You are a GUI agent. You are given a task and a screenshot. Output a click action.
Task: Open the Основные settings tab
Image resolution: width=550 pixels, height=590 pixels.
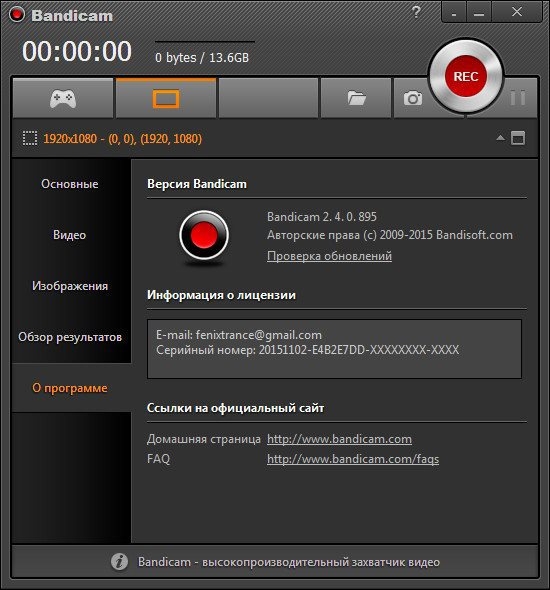[70, 184]
